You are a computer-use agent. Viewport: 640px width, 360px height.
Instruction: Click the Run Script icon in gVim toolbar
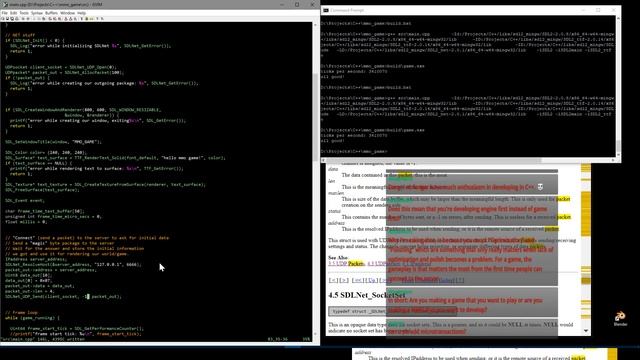point(75,19)
